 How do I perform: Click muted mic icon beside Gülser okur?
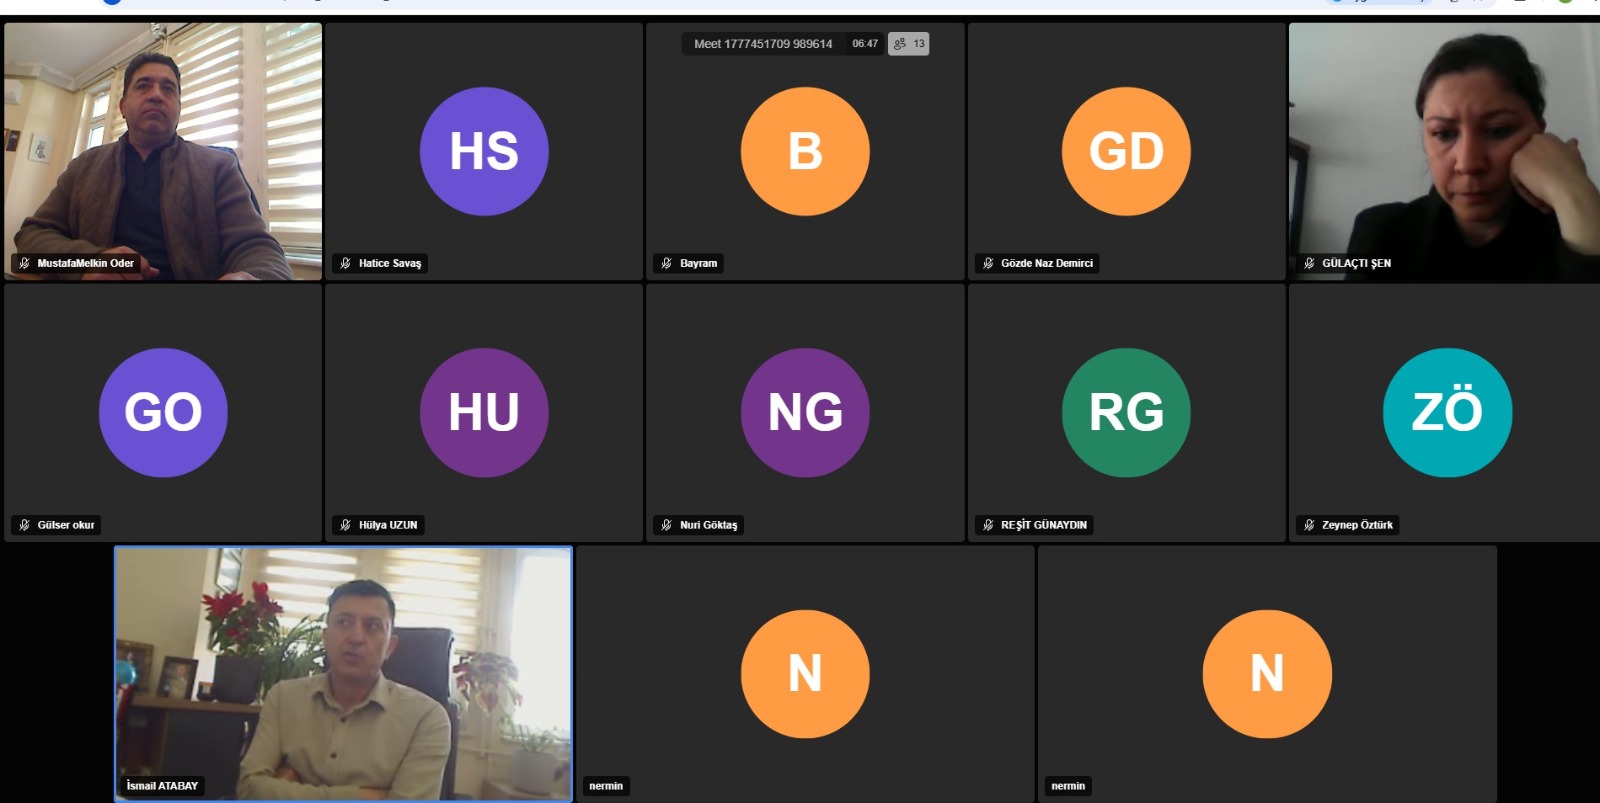pos(24,525)
